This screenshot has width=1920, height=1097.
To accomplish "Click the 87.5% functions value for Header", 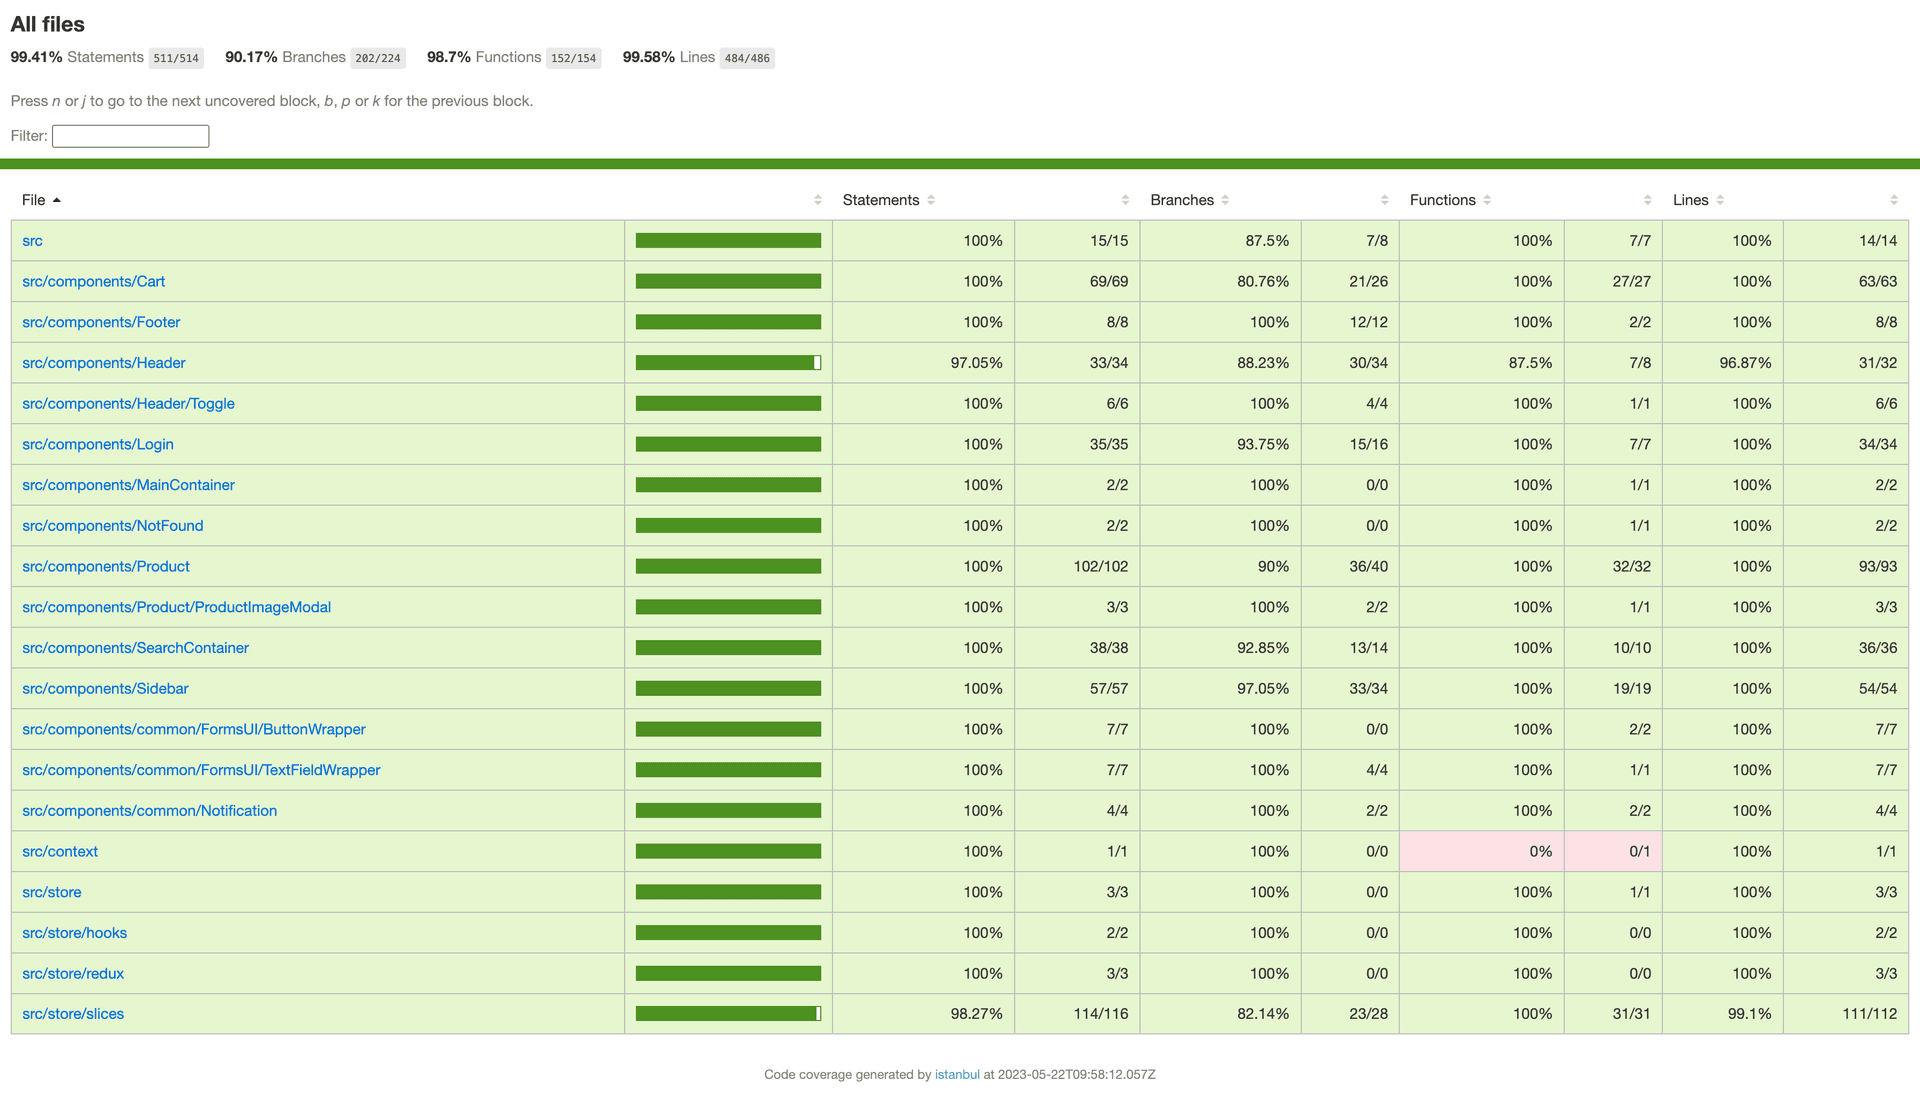I will coord(1530,363).
